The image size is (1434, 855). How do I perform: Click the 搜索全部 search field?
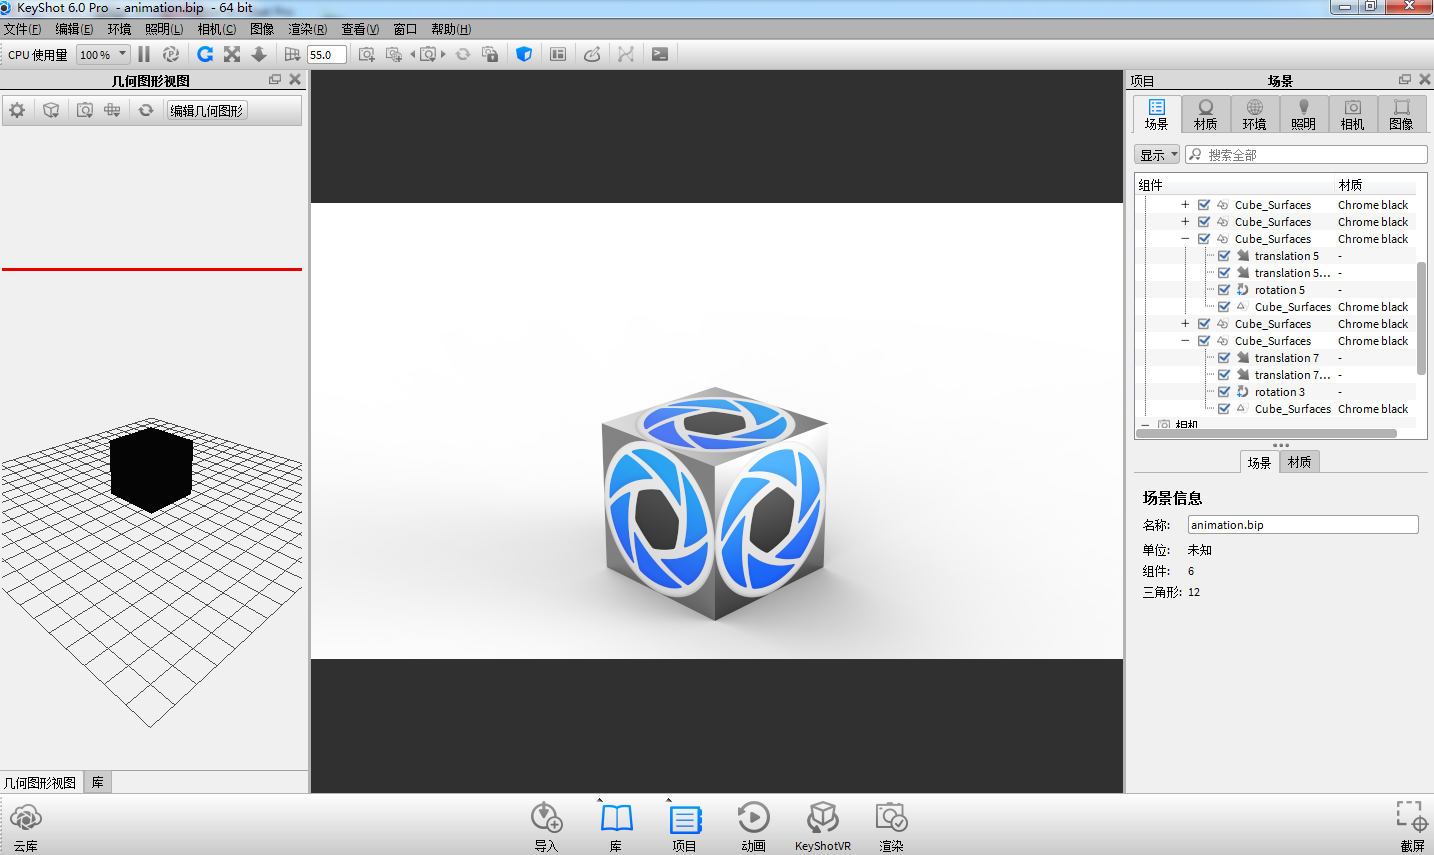coord(1306,155)
